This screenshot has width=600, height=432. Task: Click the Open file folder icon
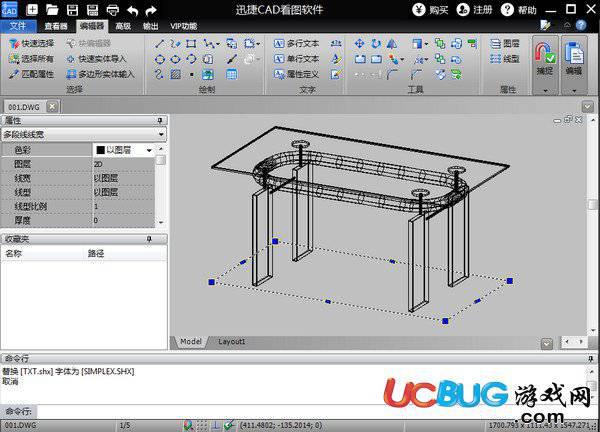click(x=52, y=10)
